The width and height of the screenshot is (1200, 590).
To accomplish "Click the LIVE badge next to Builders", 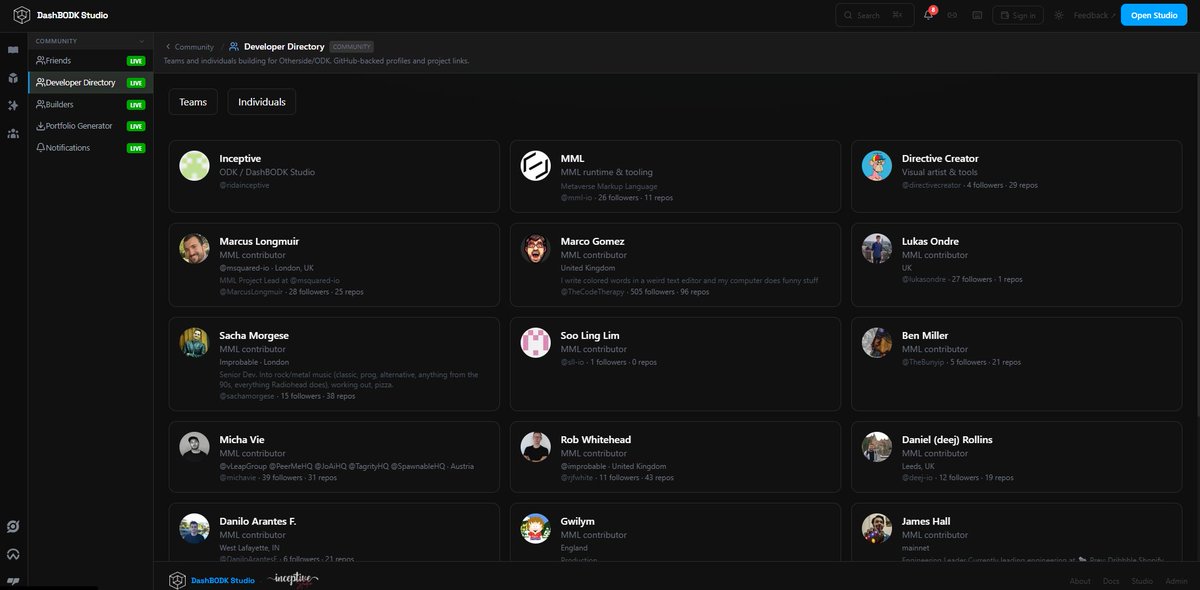I will pos(136,104).
